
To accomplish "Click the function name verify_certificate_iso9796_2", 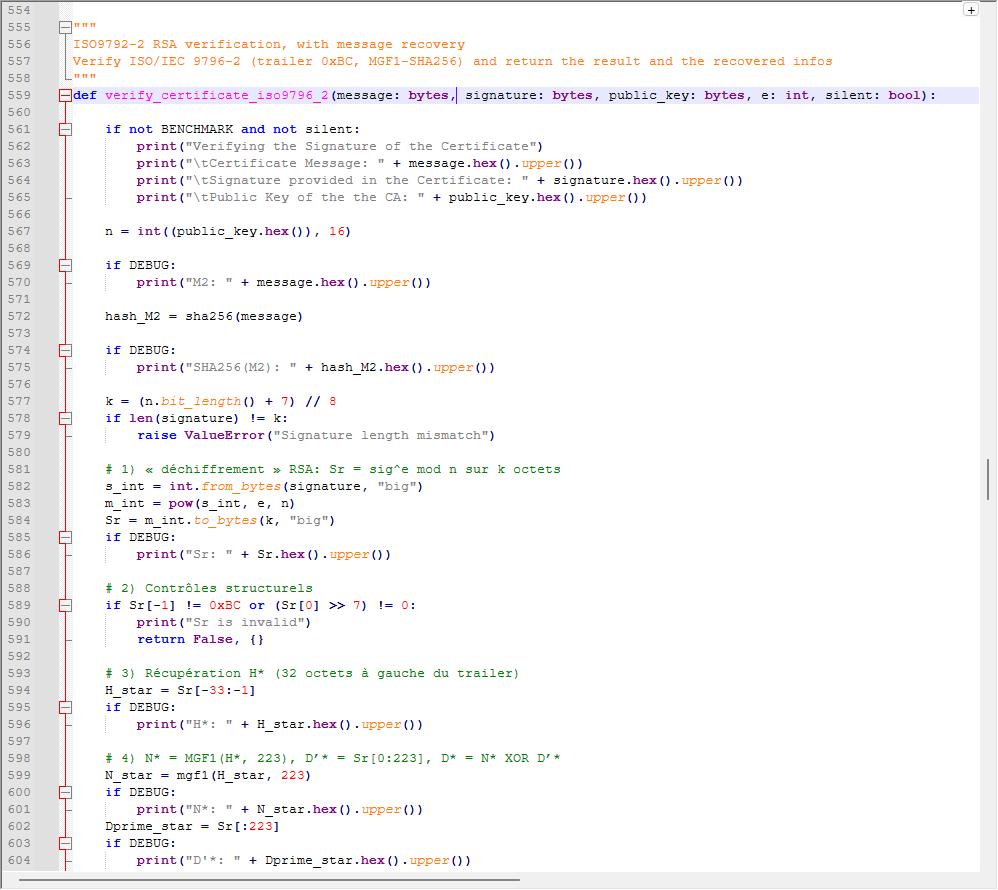I will coord(216,95).
